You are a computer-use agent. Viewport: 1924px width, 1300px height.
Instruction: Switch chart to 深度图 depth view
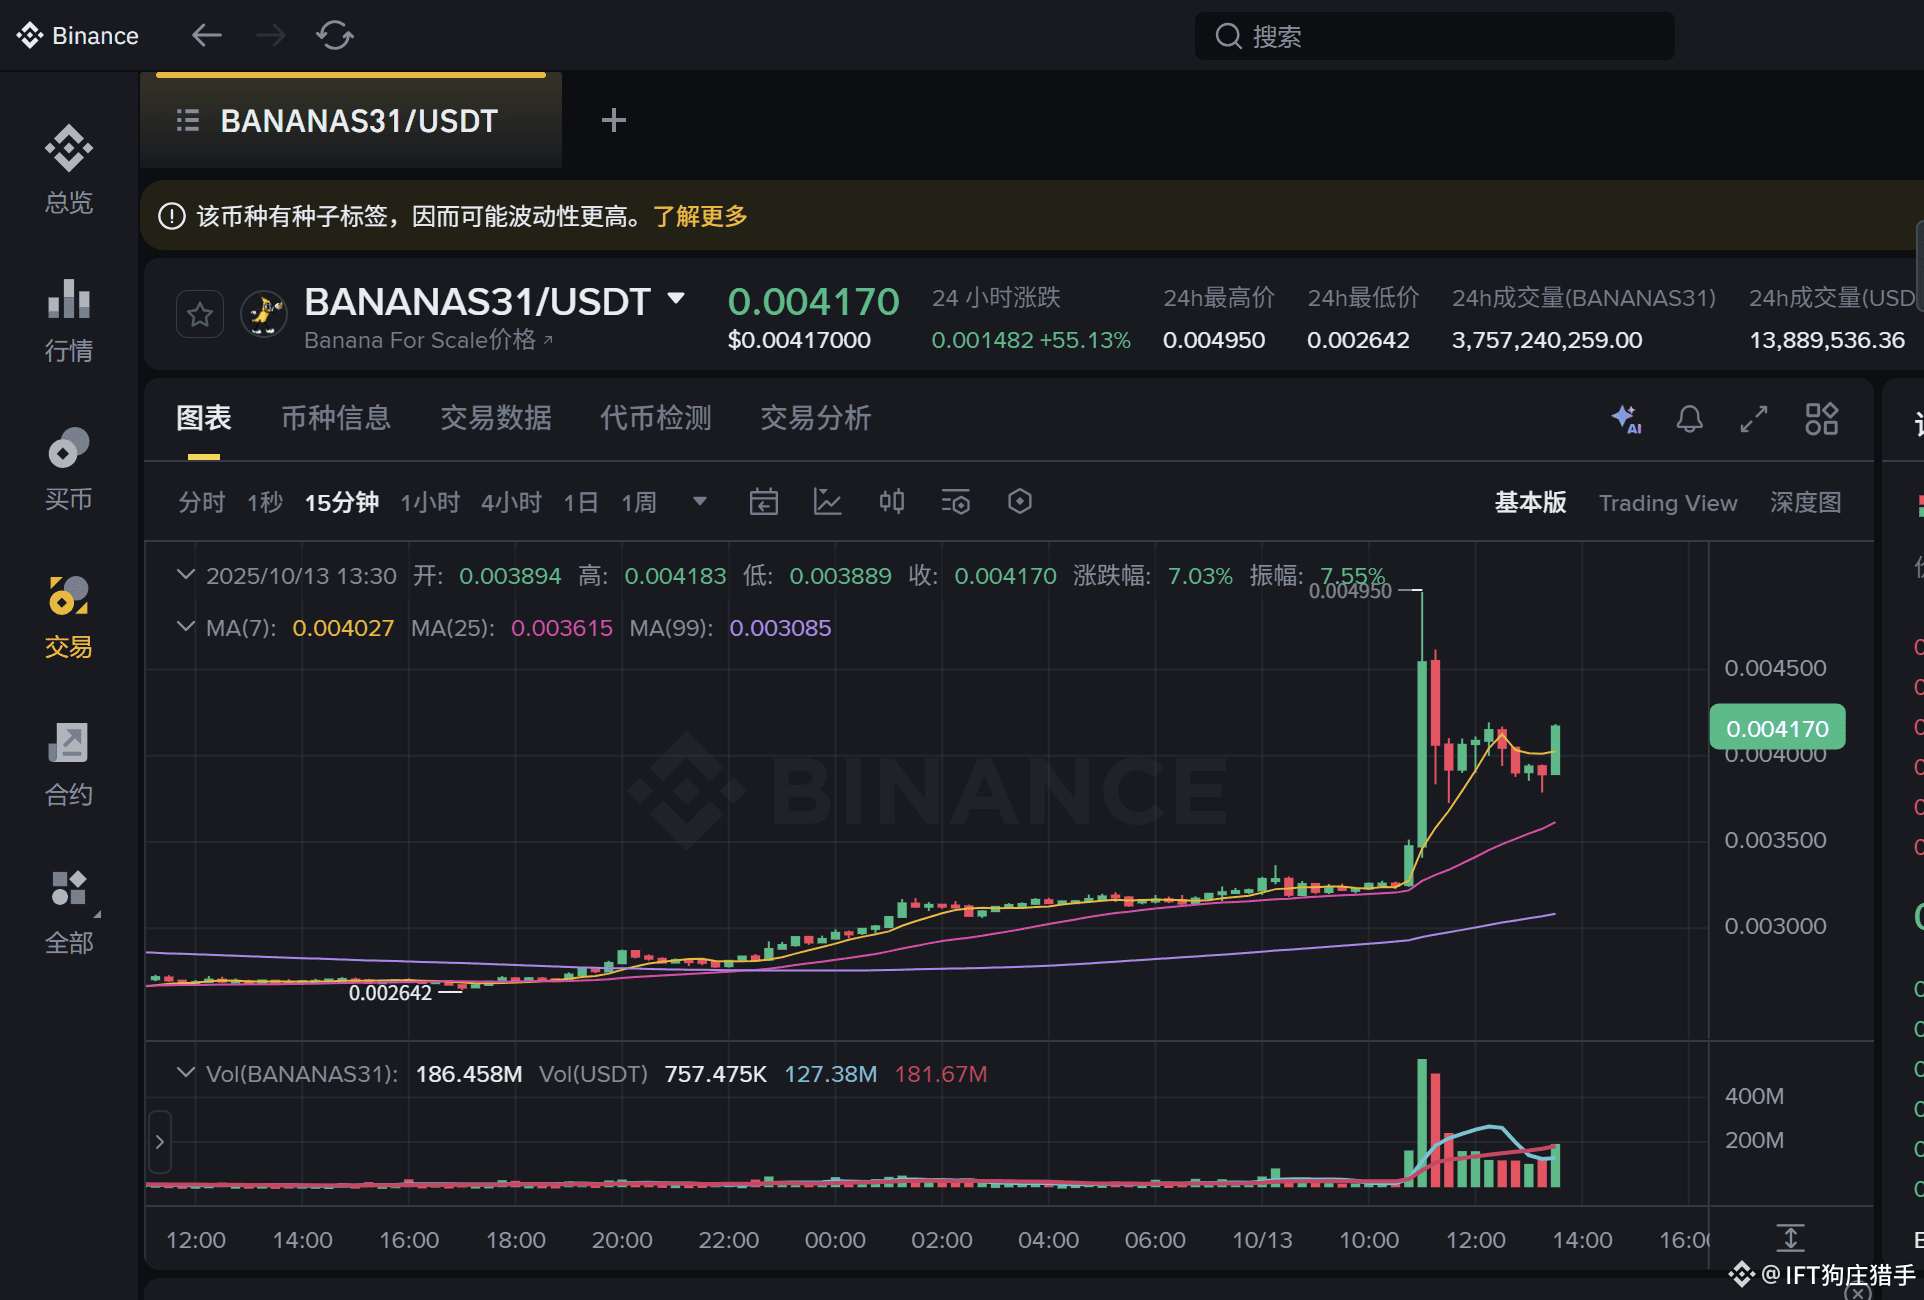1805,503
